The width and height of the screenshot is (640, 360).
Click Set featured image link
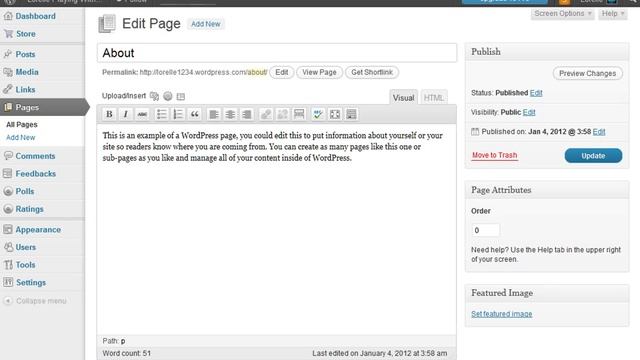pyautogui.click(x=502, y=314)
